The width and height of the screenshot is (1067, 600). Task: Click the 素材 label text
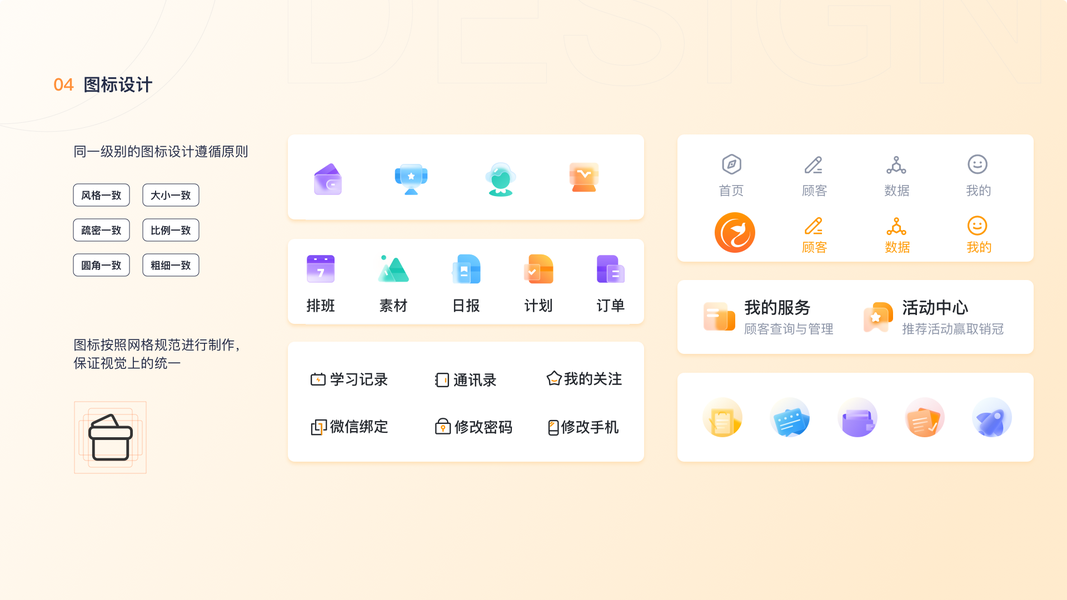393,305
